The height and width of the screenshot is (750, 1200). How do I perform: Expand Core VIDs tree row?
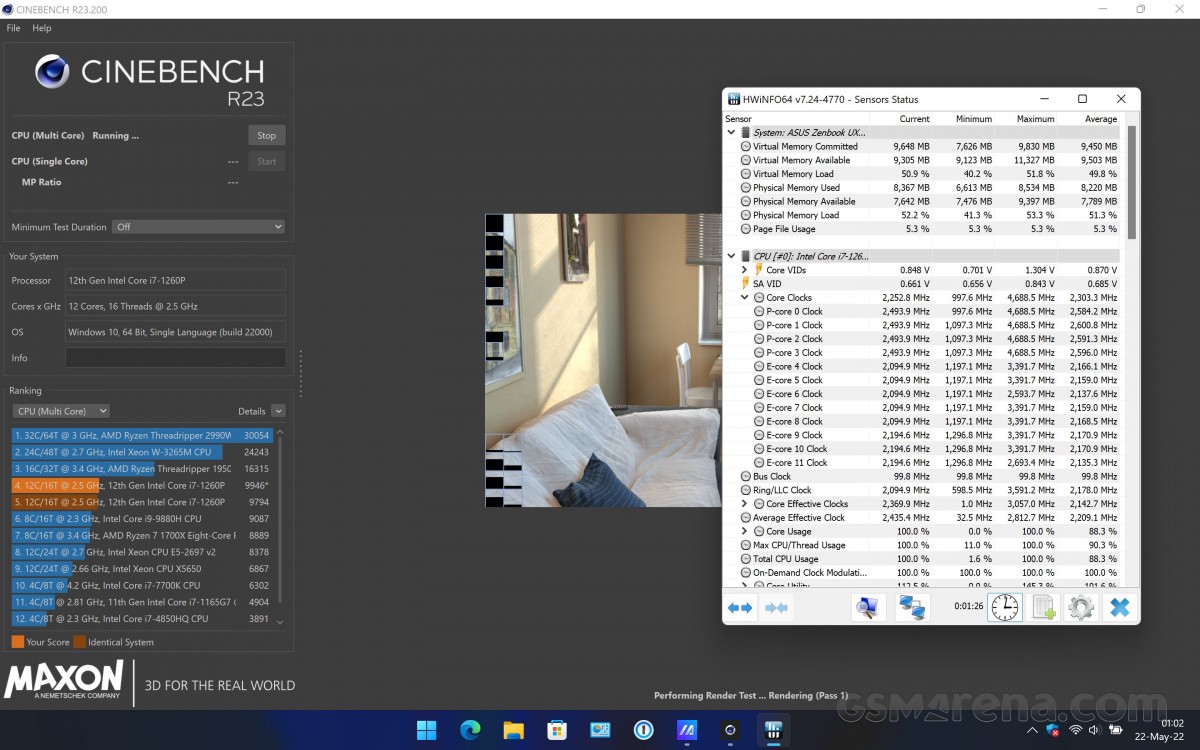coord(744,270)
